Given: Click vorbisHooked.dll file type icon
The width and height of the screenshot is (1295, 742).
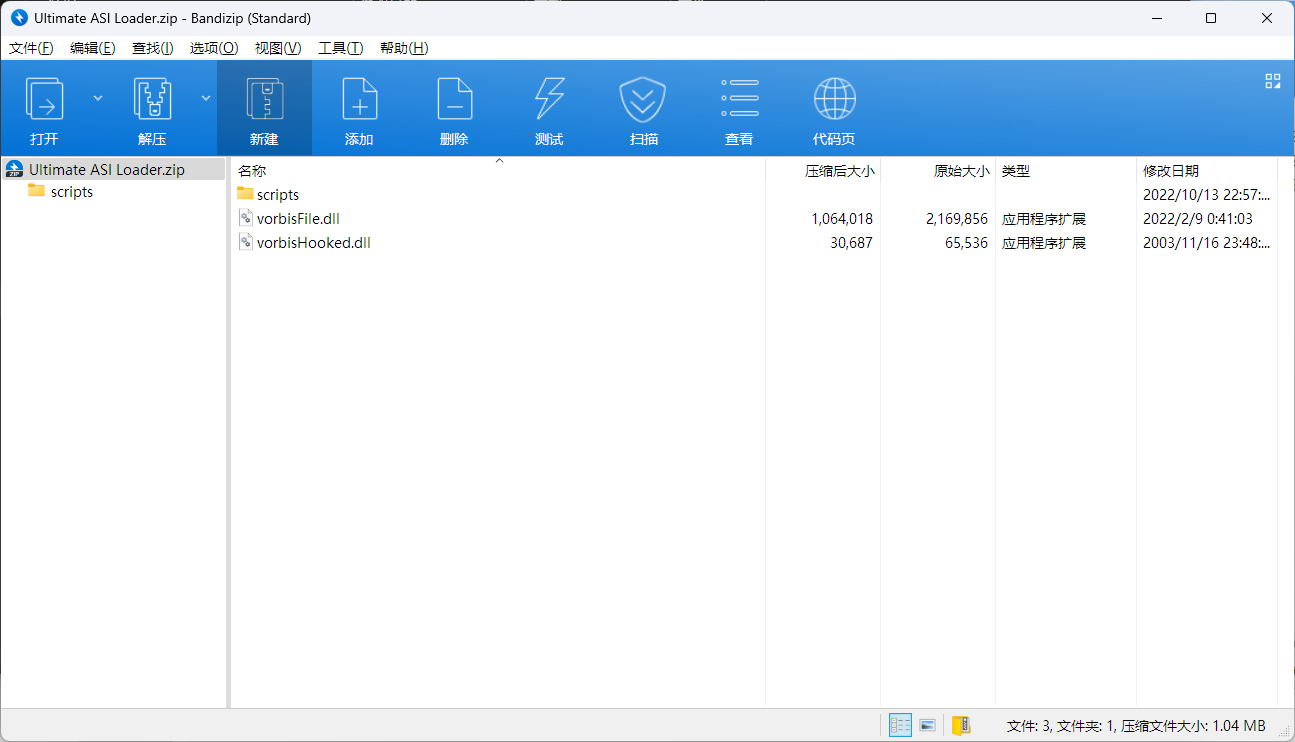Looking at the screenshot, I should [246, 242].
